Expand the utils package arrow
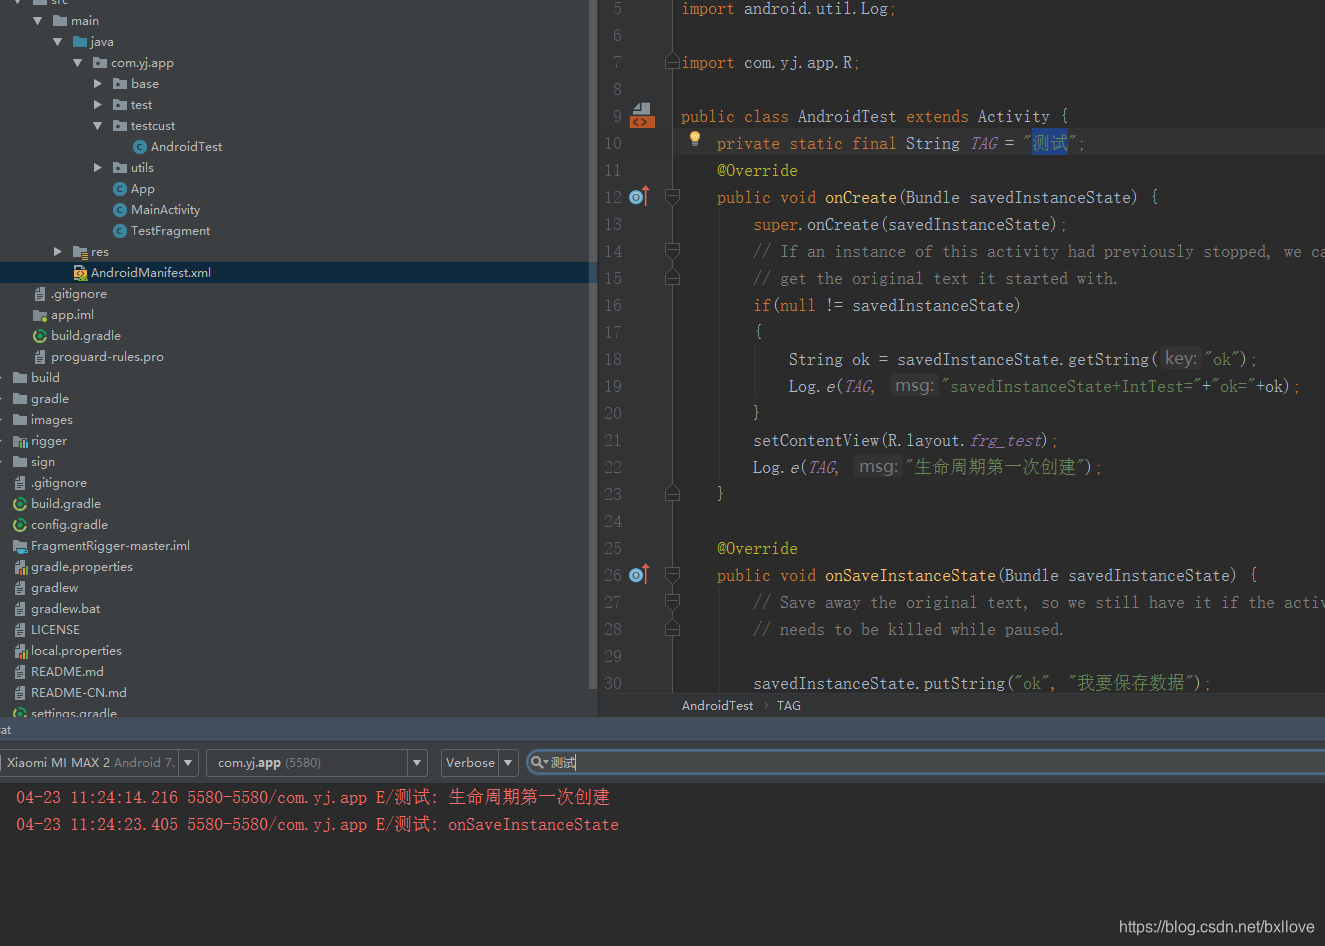Image resolution: width=1325 pixels, height=946 pixels. (x=98, y=167)
